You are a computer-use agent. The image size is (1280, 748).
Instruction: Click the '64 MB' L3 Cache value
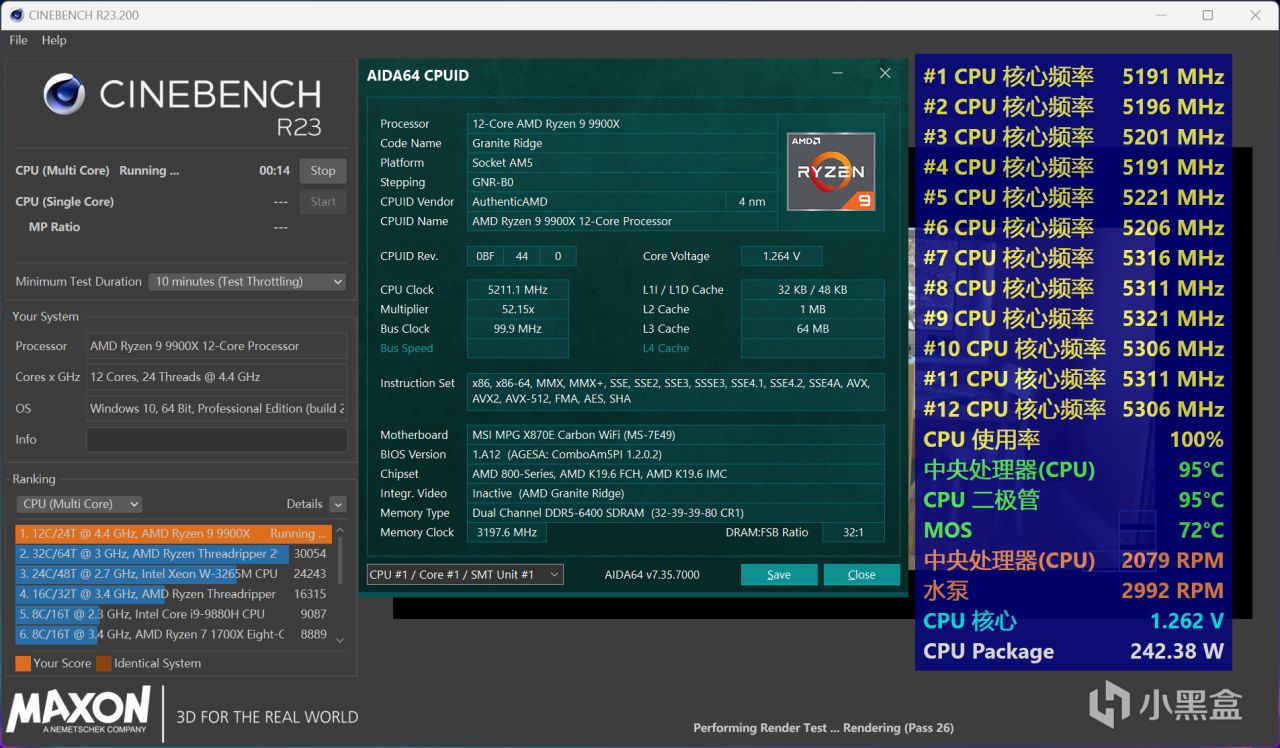click(x=813, y=329)
